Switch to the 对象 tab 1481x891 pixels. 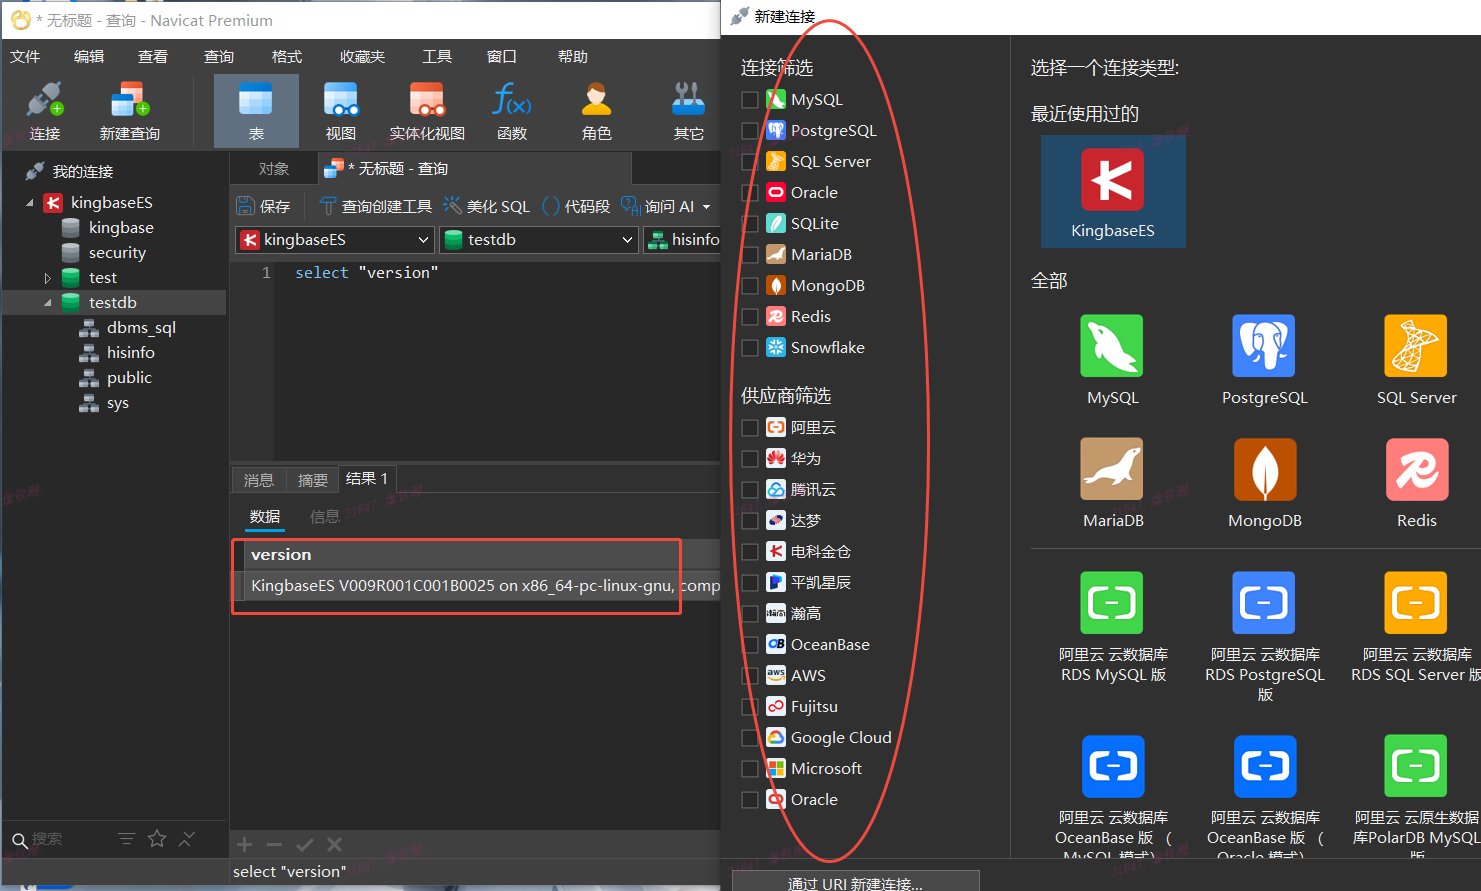pyautogui.click(x=274, y=169)
